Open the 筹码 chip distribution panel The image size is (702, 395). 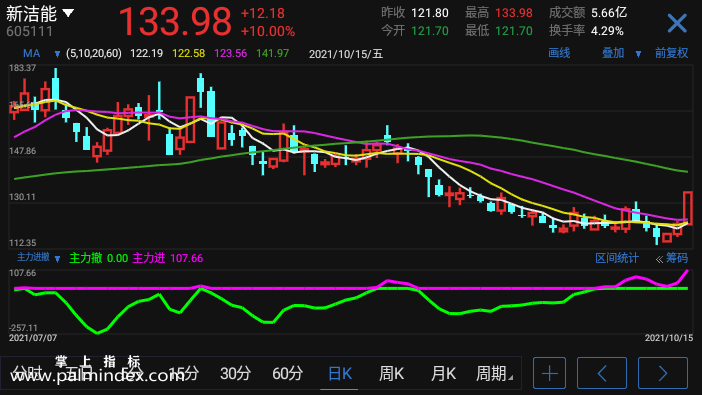(672, 258)
